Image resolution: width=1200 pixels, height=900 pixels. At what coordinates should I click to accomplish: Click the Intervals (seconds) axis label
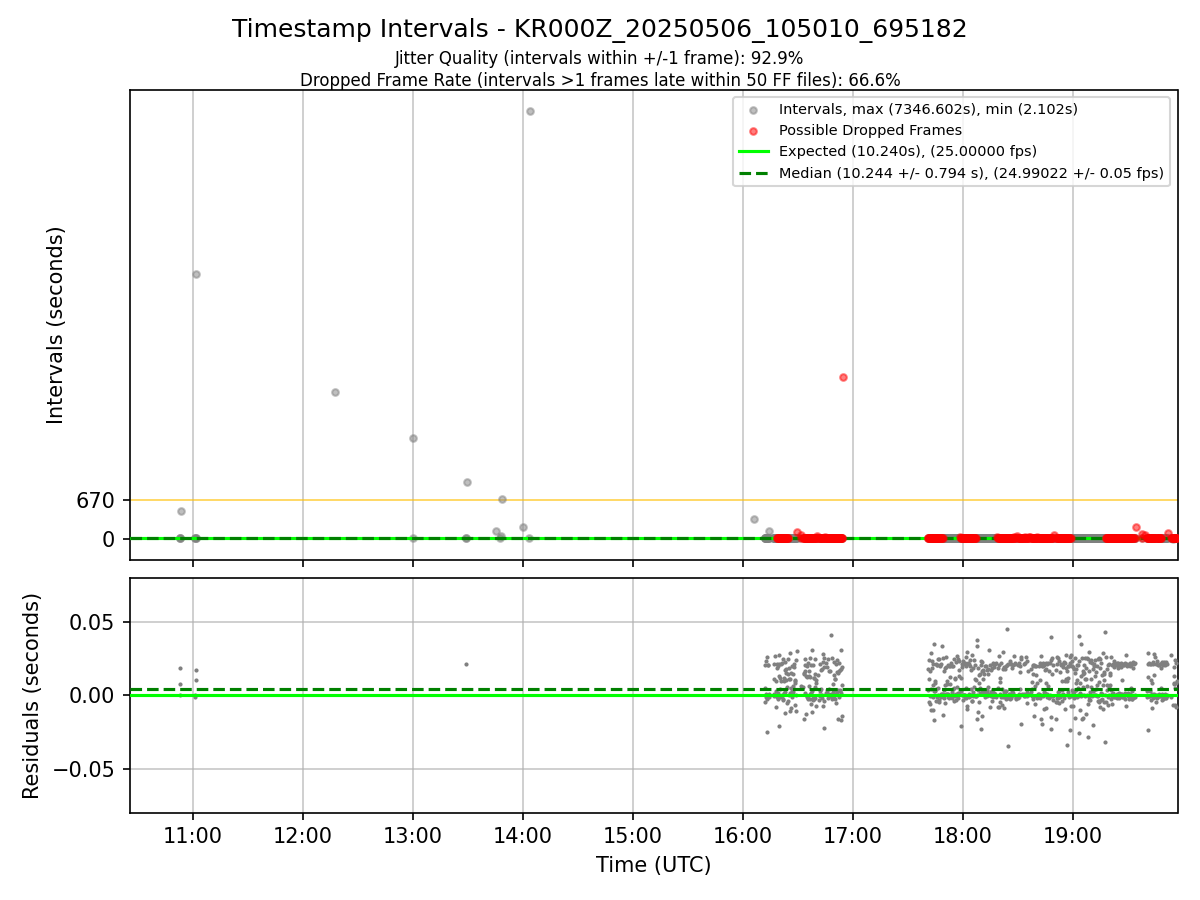tap(56, 325)
